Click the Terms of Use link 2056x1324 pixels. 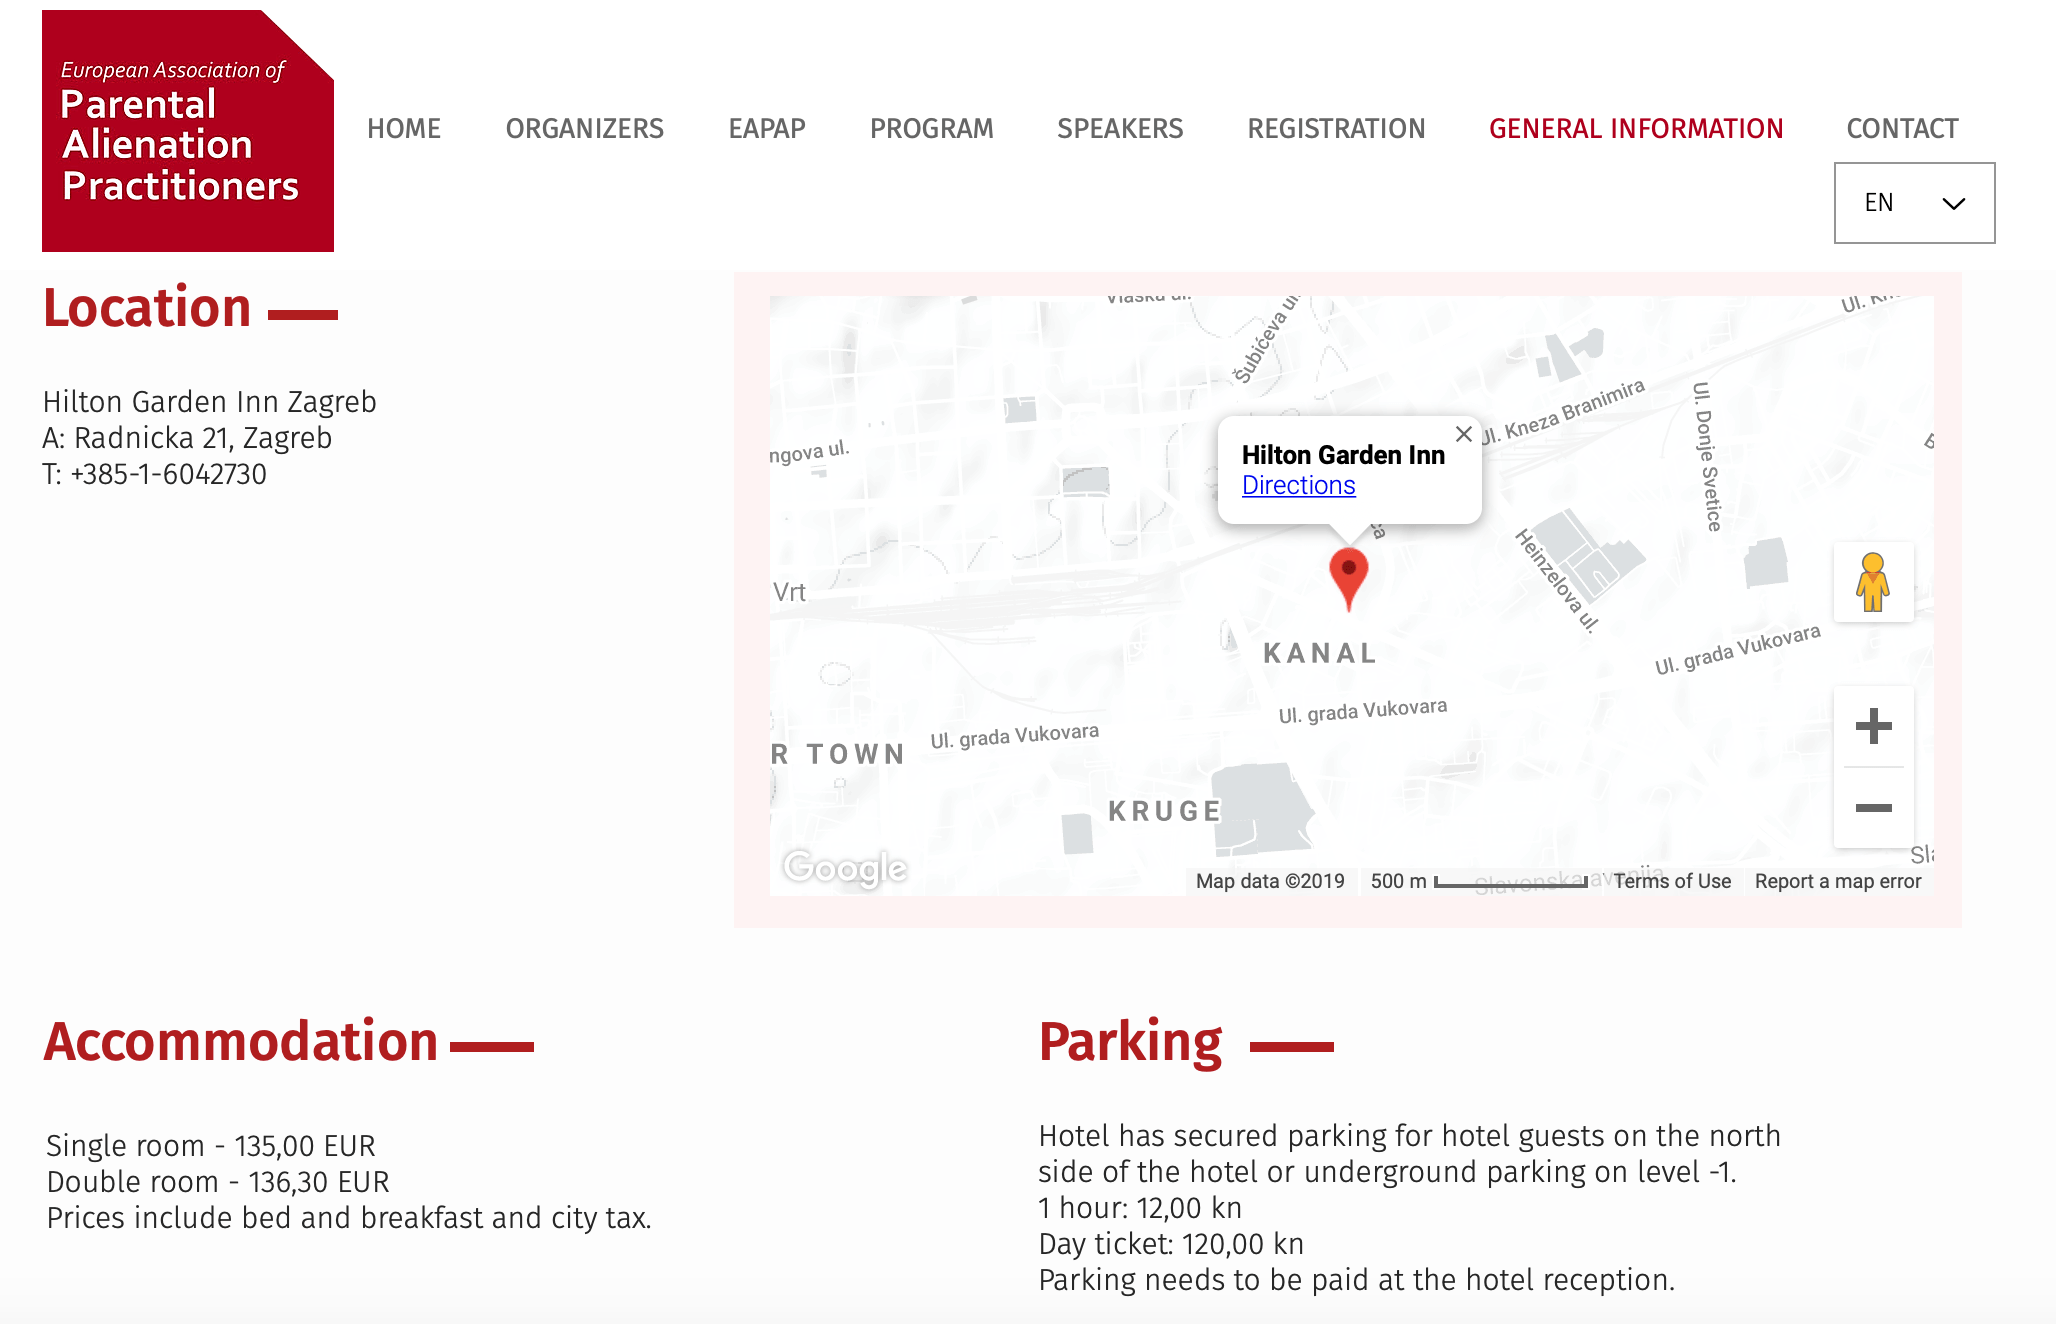1671,881
